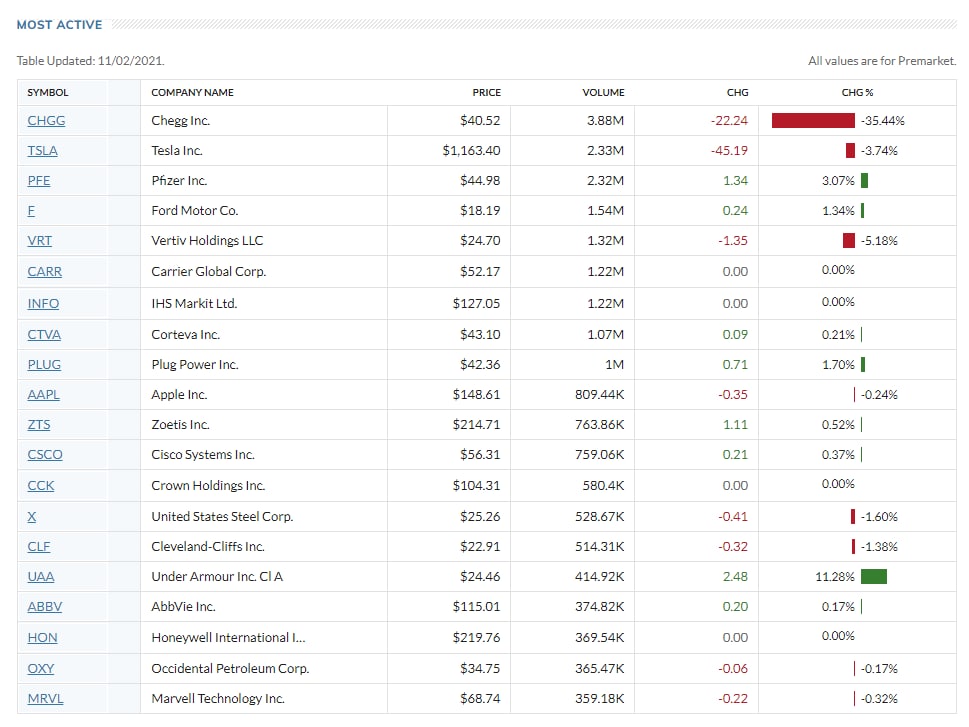
Task: Select the Marvell Technology Inc. name
Action: pyautogui.click(x=218, y=699)
